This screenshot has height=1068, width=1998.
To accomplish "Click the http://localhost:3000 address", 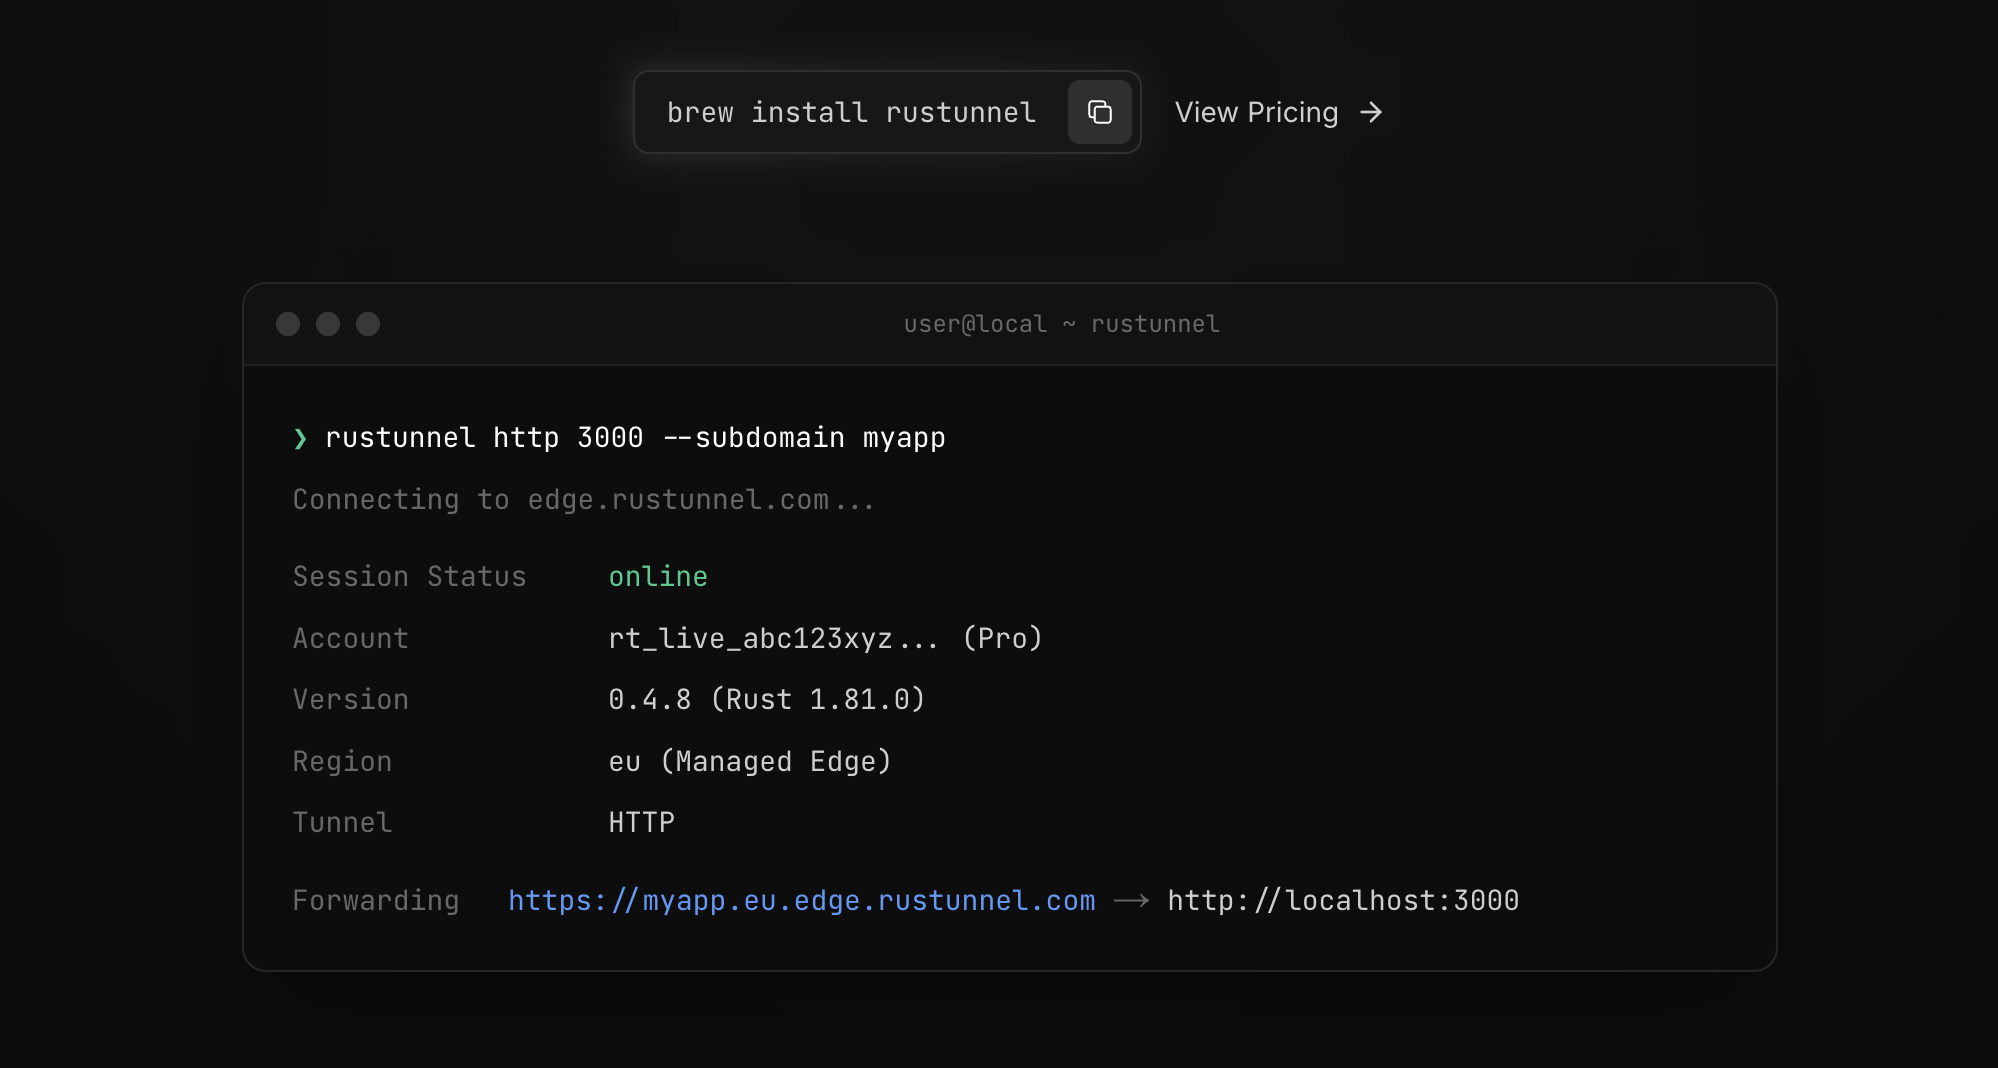I will click(x=1343, y=901).
